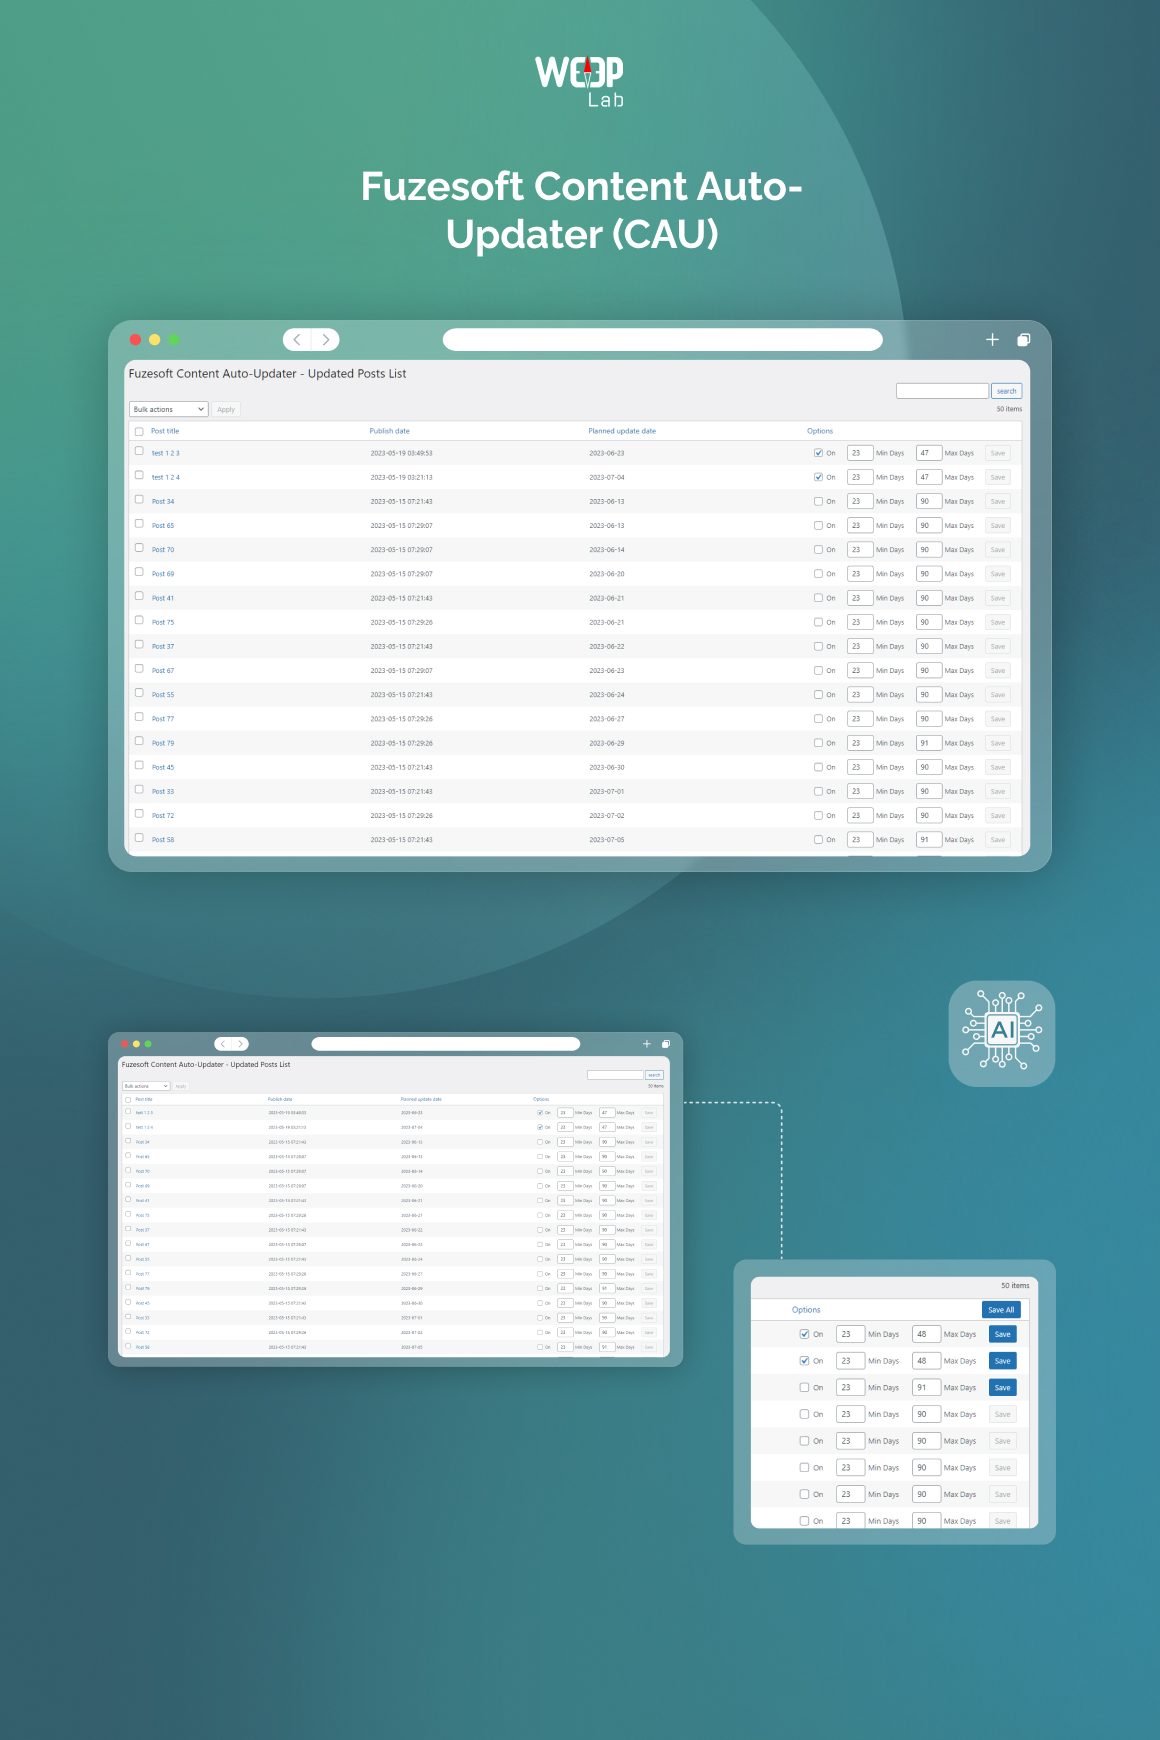Image resolution: width=1160 pixels, height=1740 pixels.
Task: Select the row checkbox for Post 70
Action: coord(139,548)
